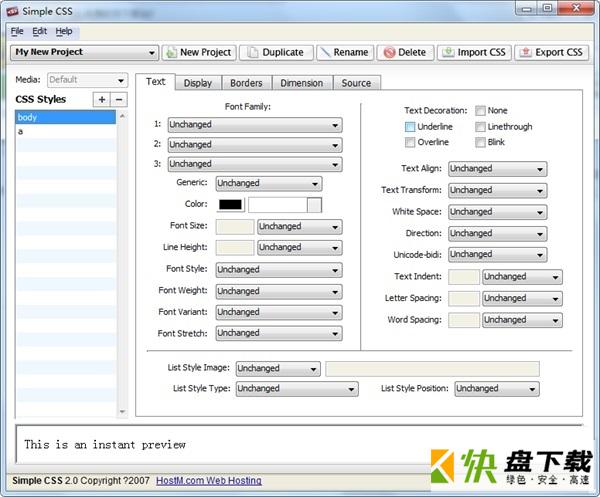Screen dimensions: 600x497
Task: Click the color picker button beside Color field
Action: 315,205
